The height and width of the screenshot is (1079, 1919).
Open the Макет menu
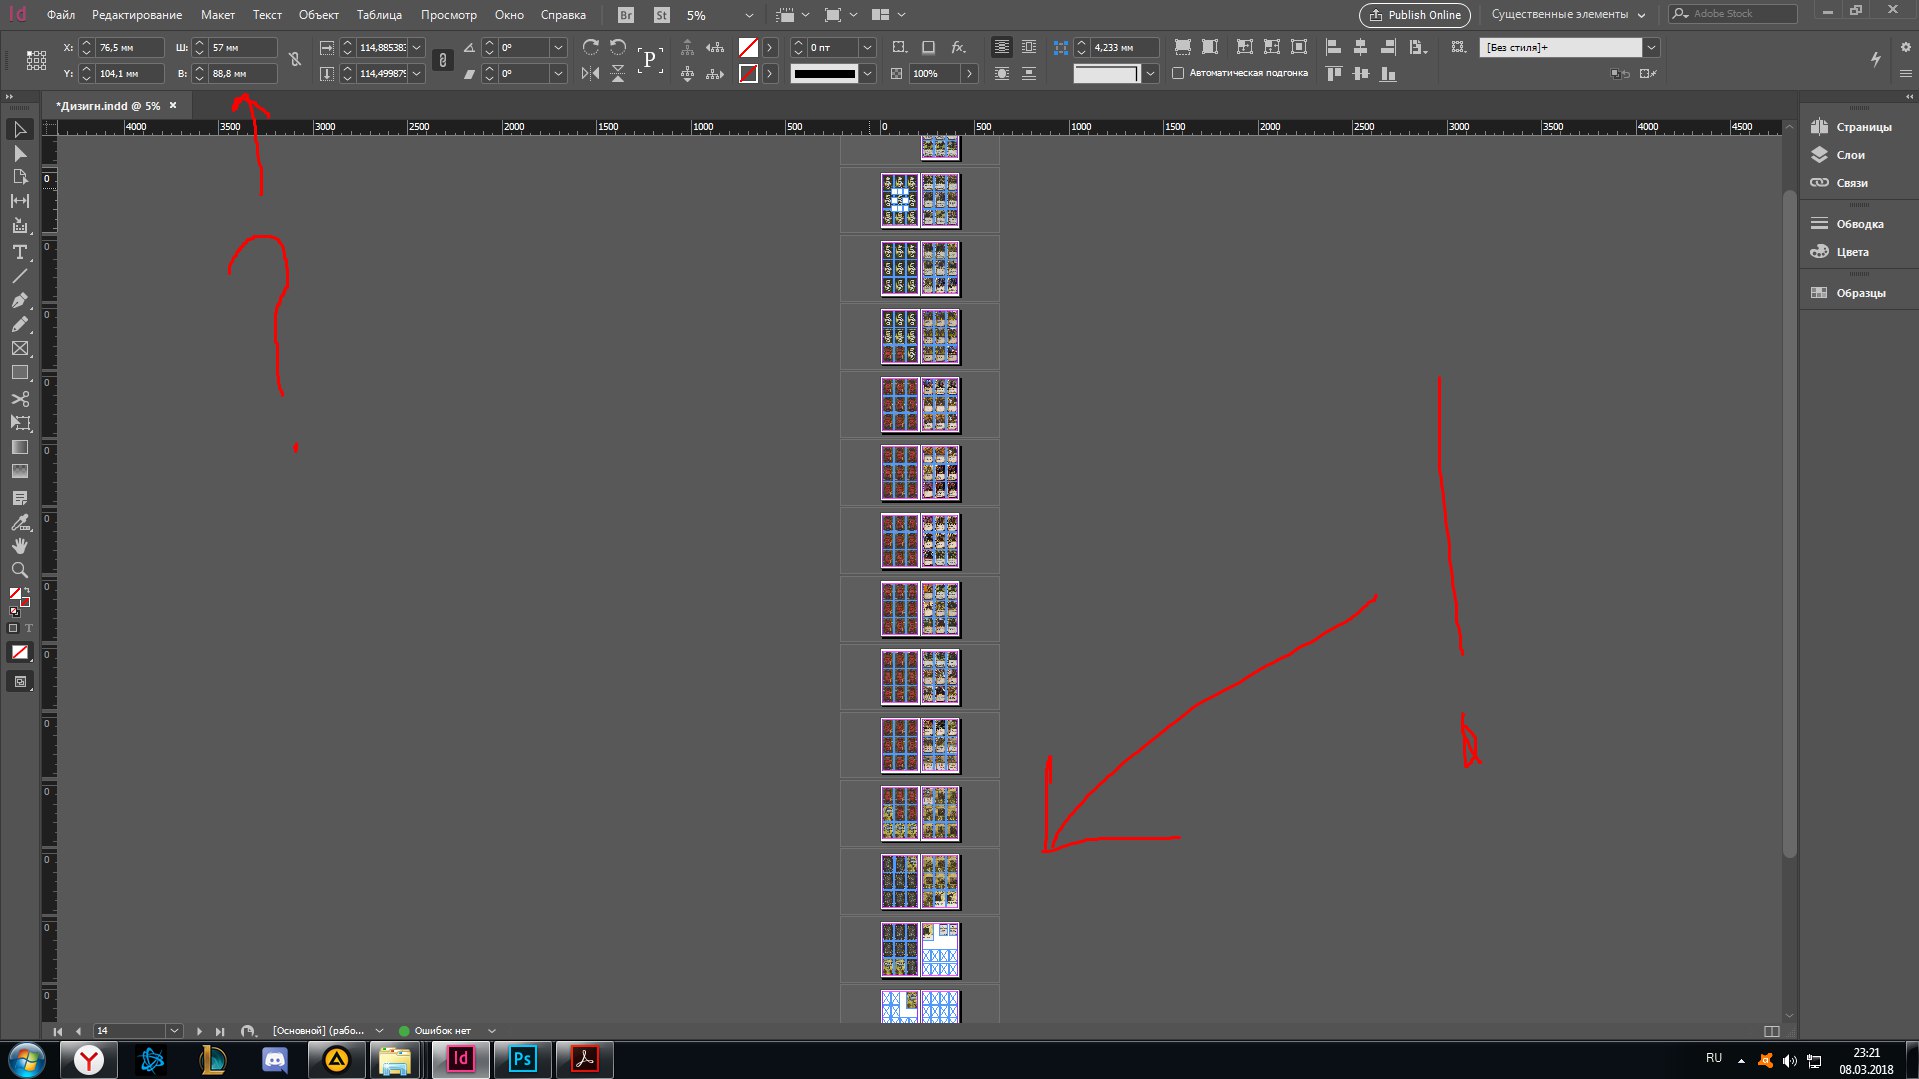(x=217, y=15)
